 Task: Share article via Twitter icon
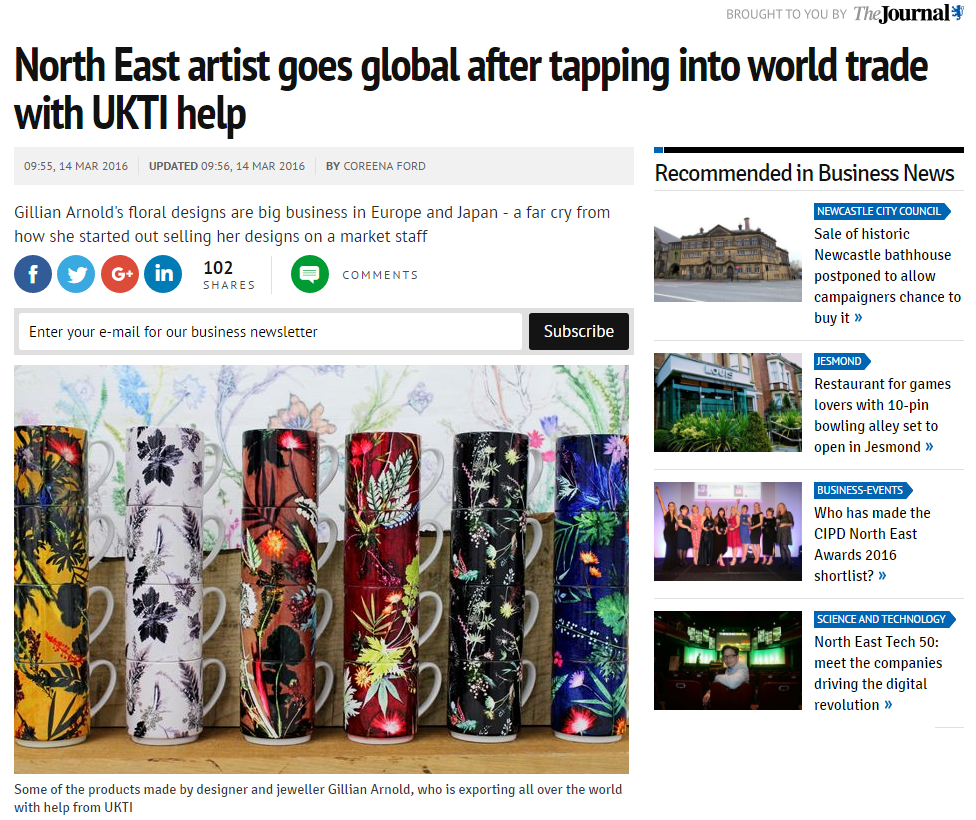pos(76,274)
